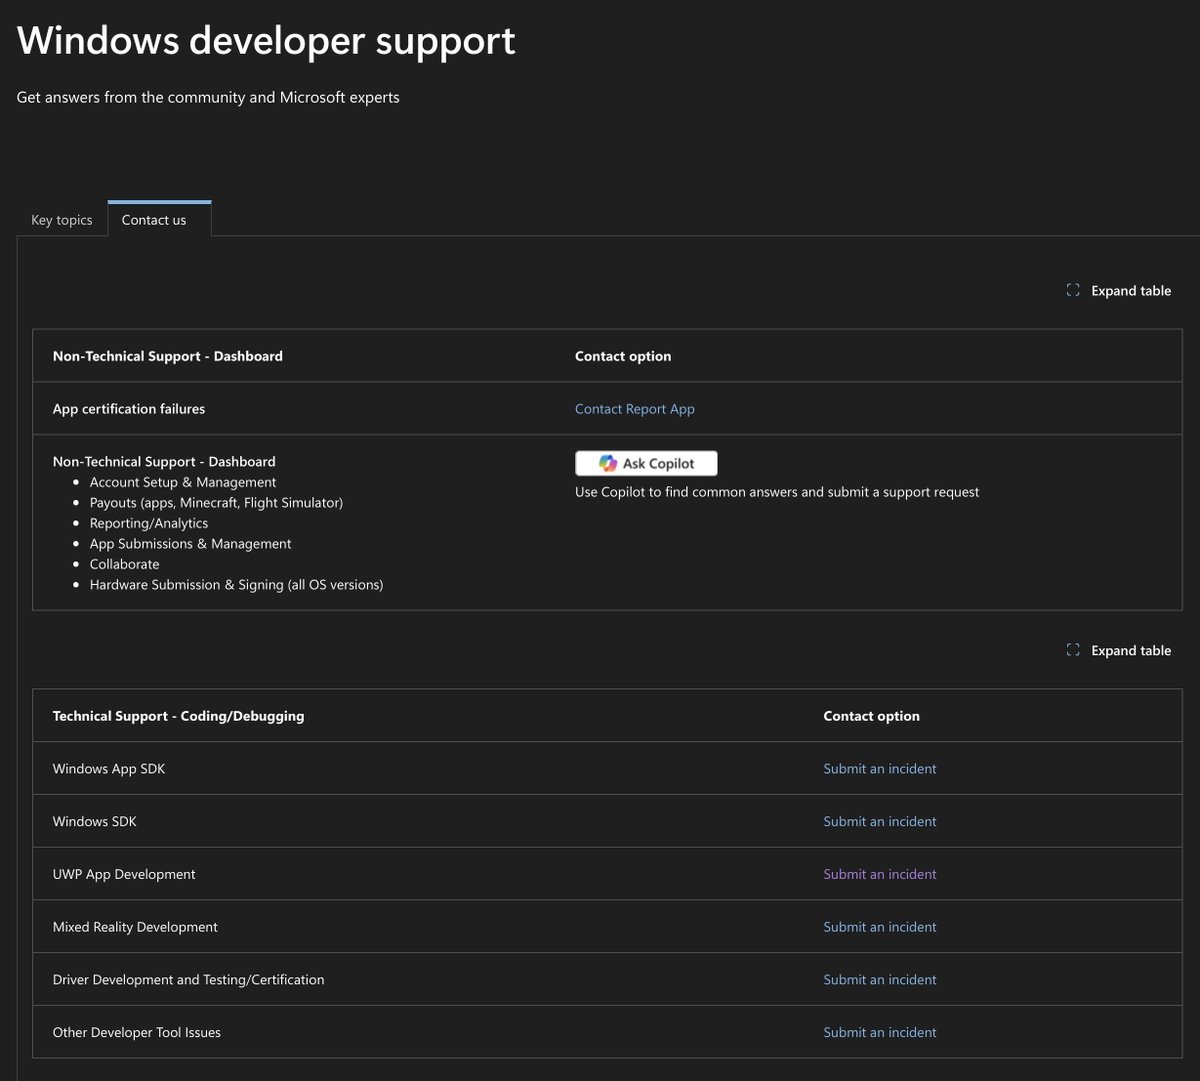Click 'App Submissions & Management' list item
Viewport: 1200px width, 1081px height.
pos(191,544)
